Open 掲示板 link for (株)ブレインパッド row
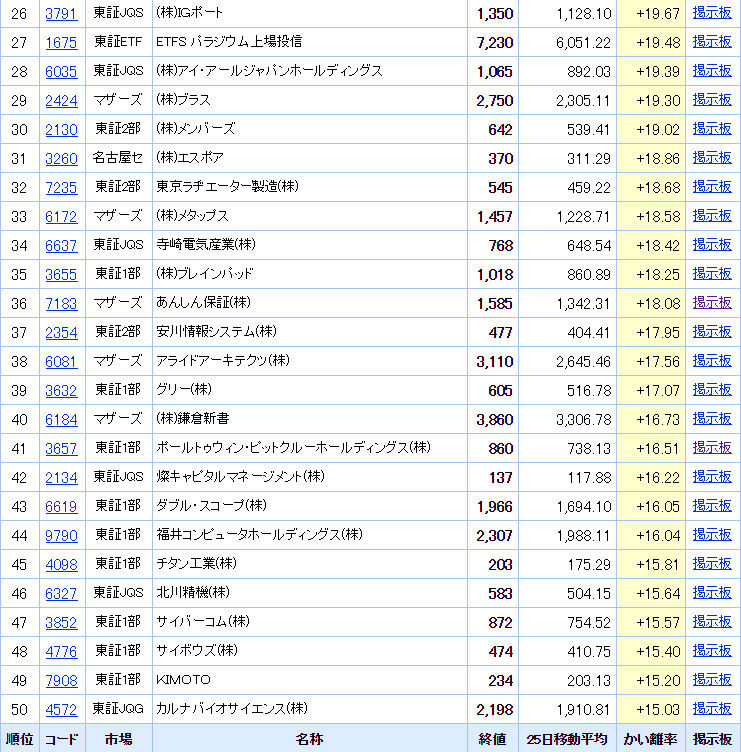741x752 pixels. (712, 274)
